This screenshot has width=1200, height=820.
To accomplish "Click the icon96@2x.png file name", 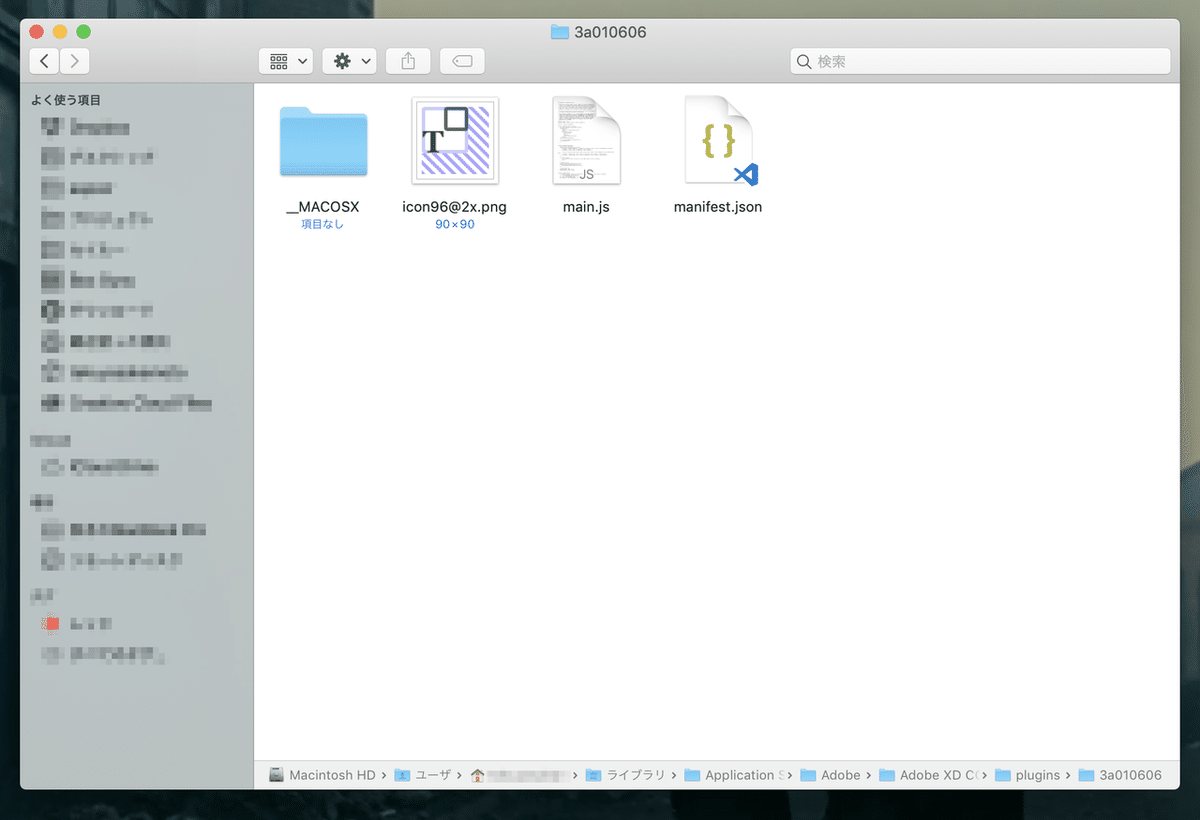I will point(454,207).
